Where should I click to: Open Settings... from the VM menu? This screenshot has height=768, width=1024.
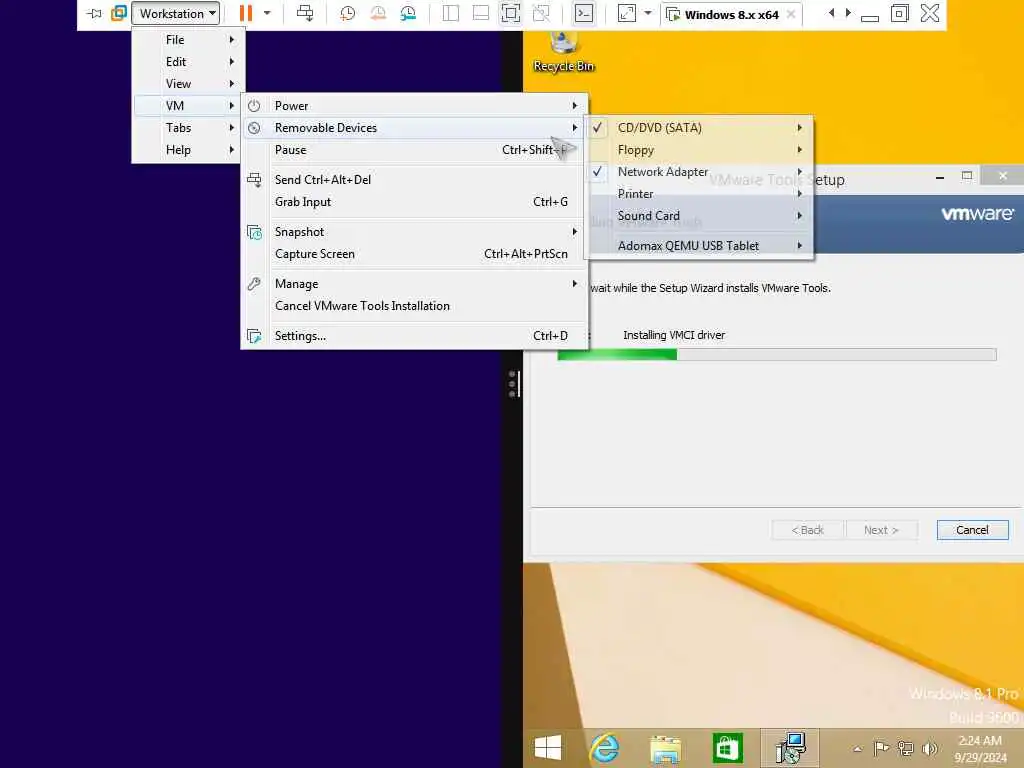click(x=414, y=336)
